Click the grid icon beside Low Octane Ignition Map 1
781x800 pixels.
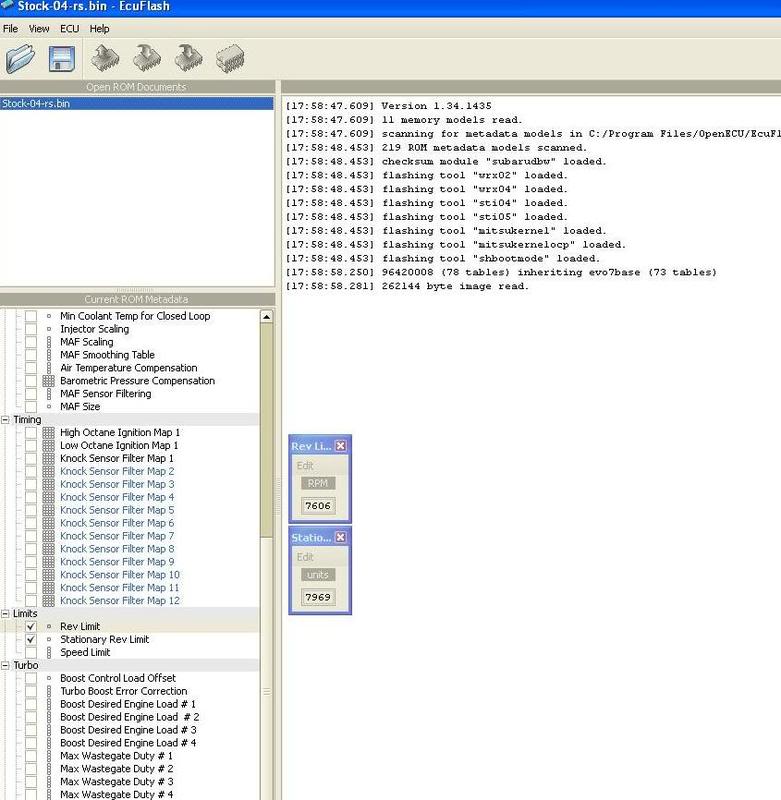pos(48,445)
